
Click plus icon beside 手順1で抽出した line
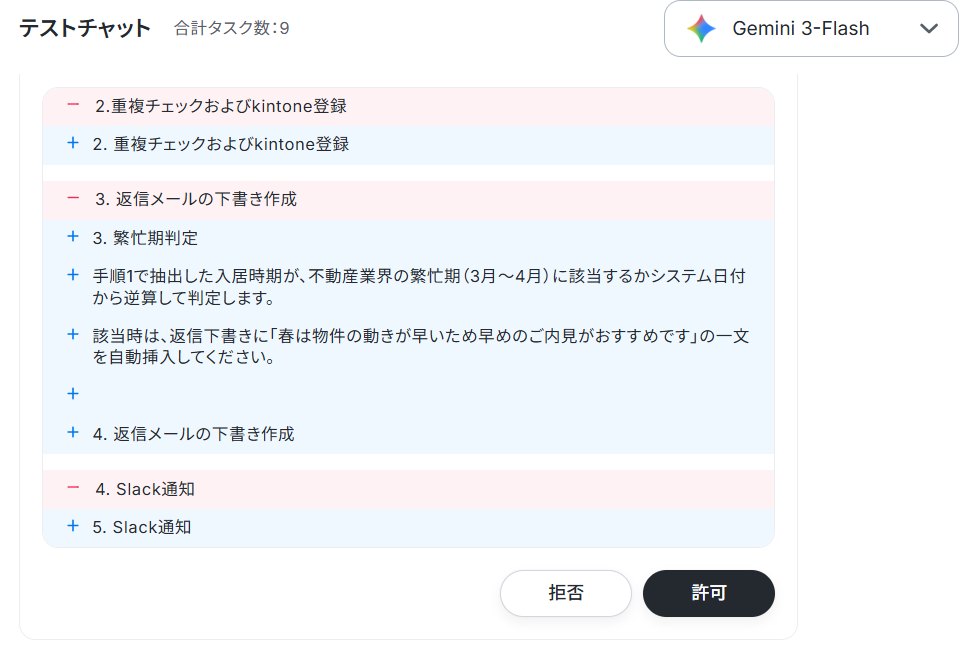(x=73, y=275)
